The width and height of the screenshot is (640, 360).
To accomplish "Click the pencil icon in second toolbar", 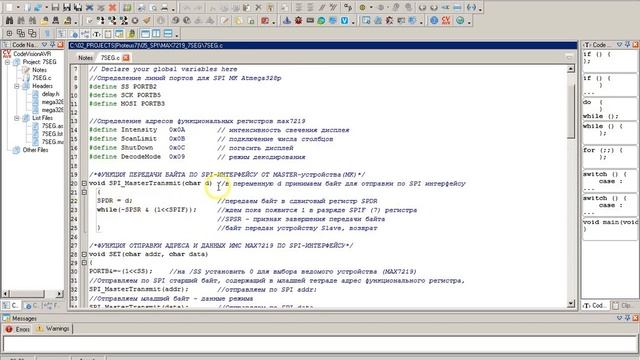I will pyautogui.click(x=225, y=20).
